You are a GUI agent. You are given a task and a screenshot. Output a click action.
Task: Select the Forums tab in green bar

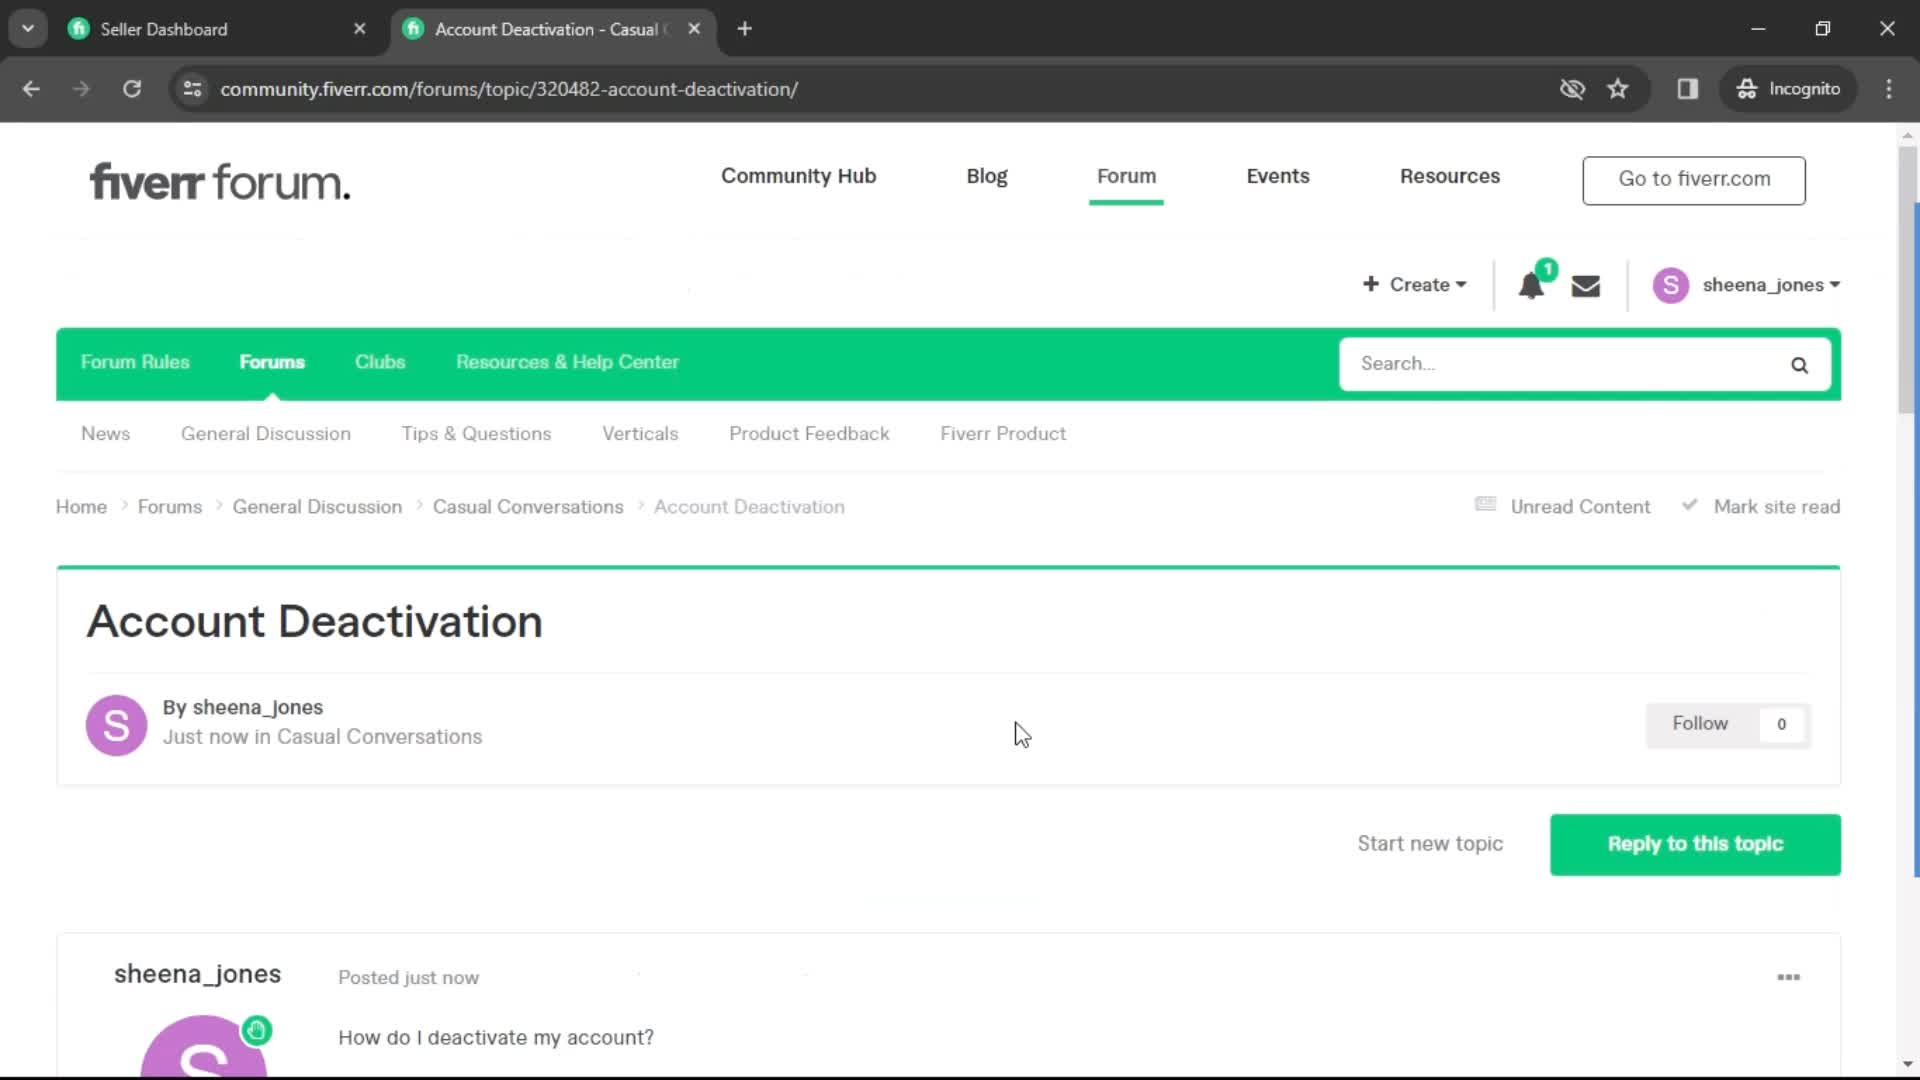pyautogui.click(x=272, y=362)
